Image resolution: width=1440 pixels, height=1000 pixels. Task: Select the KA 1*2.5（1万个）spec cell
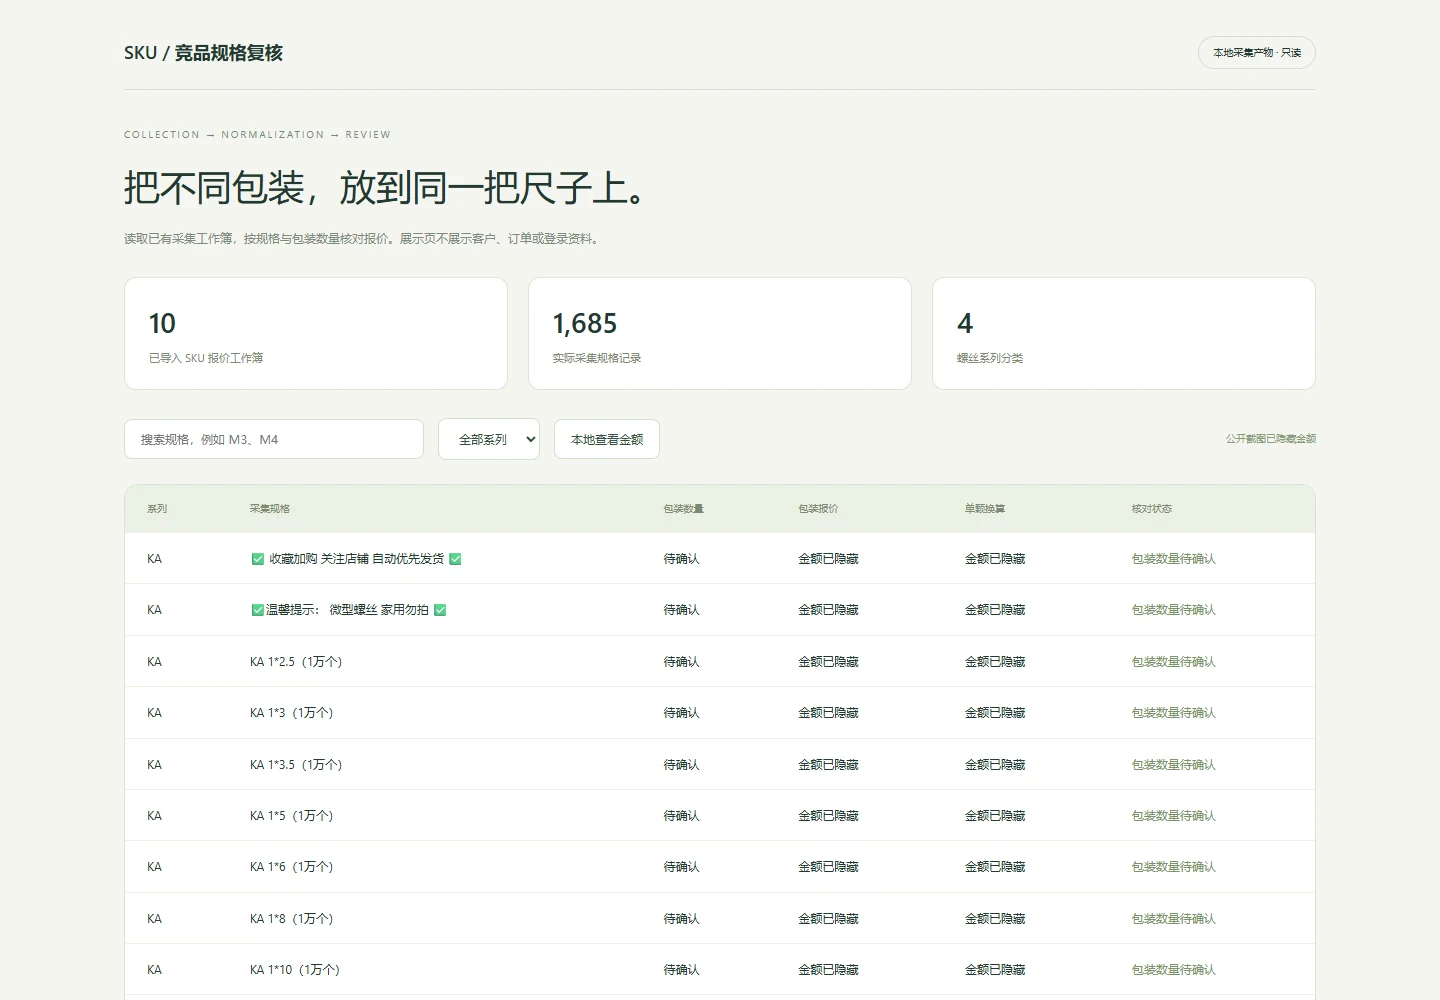pos(296,662)
